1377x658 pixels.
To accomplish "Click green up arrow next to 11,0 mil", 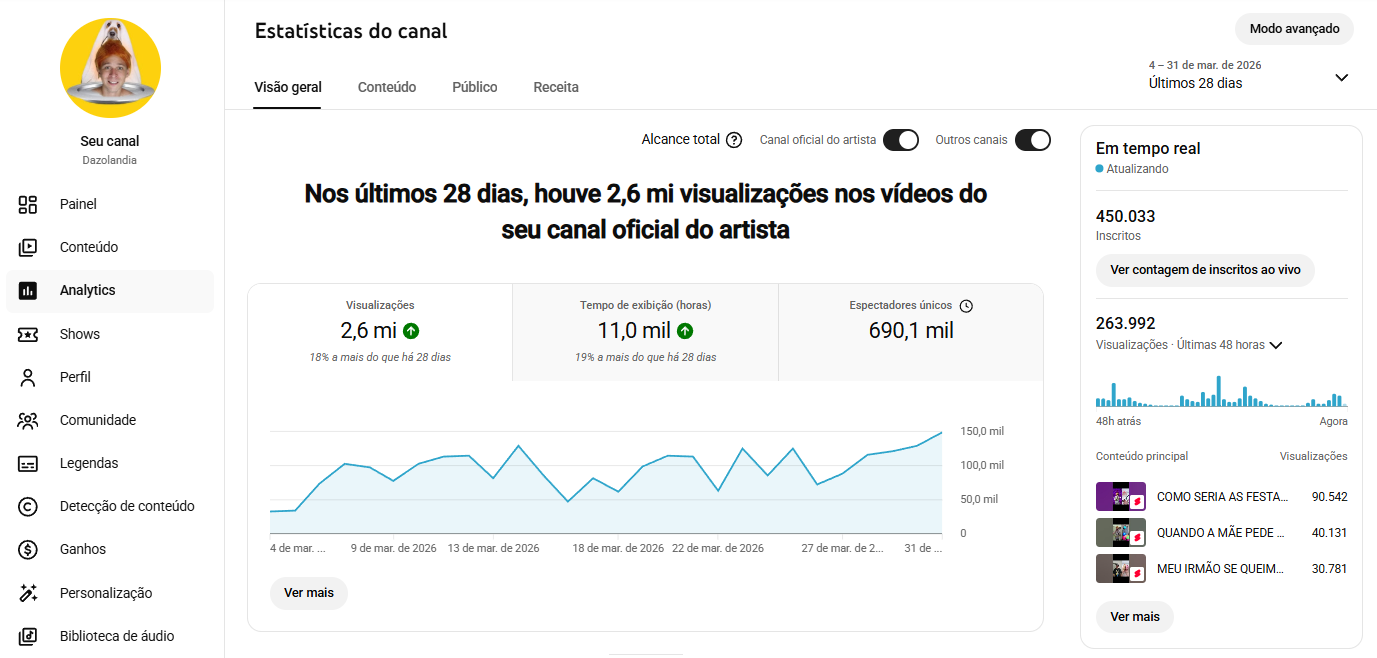I will tap(685, 330).
